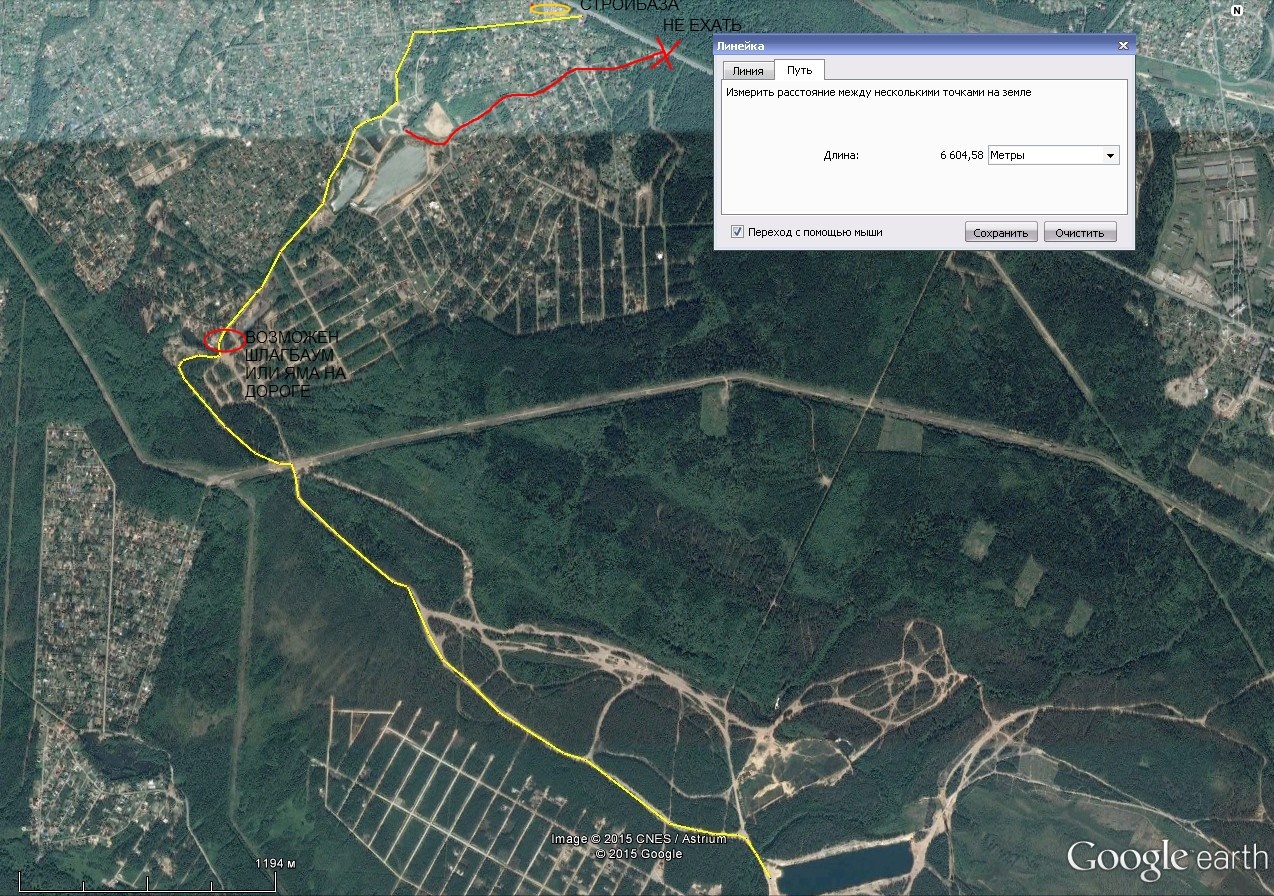Click the СТРОЙБАЗА label on map
Viewport: 1274px width, 896px height.
pos(629,7)
